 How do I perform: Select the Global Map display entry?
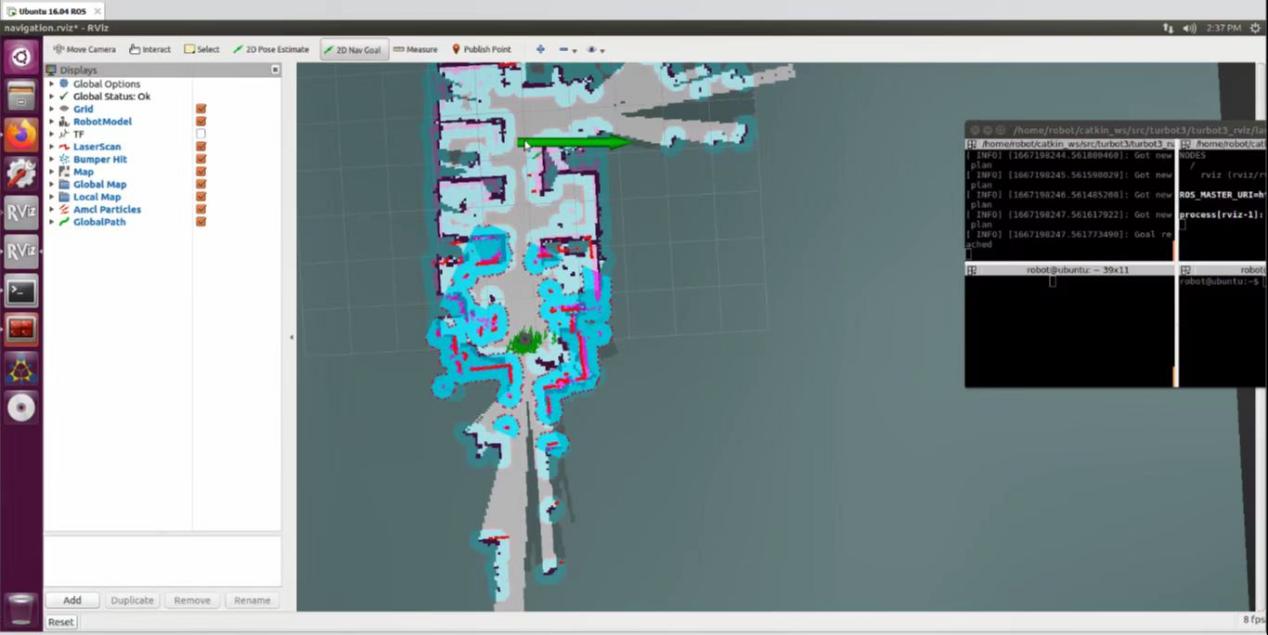tap(99, 184)
